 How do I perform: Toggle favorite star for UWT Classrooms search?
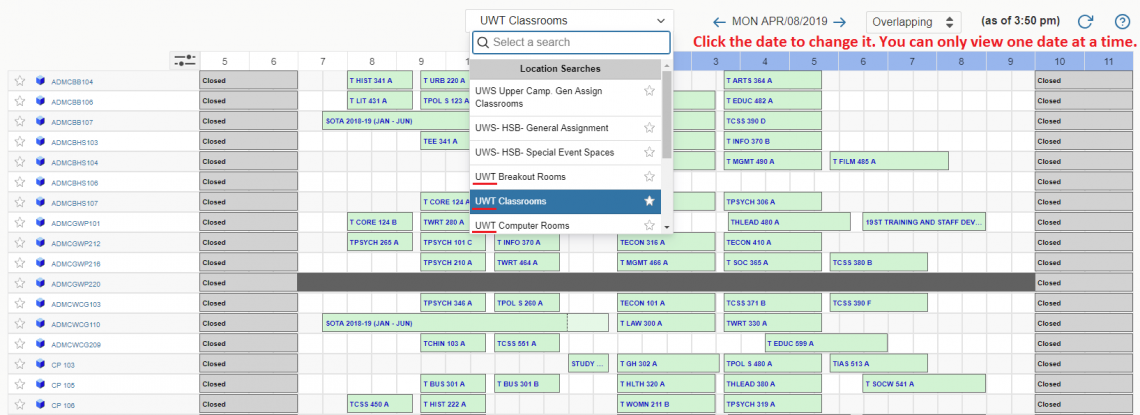coord(649,201)
